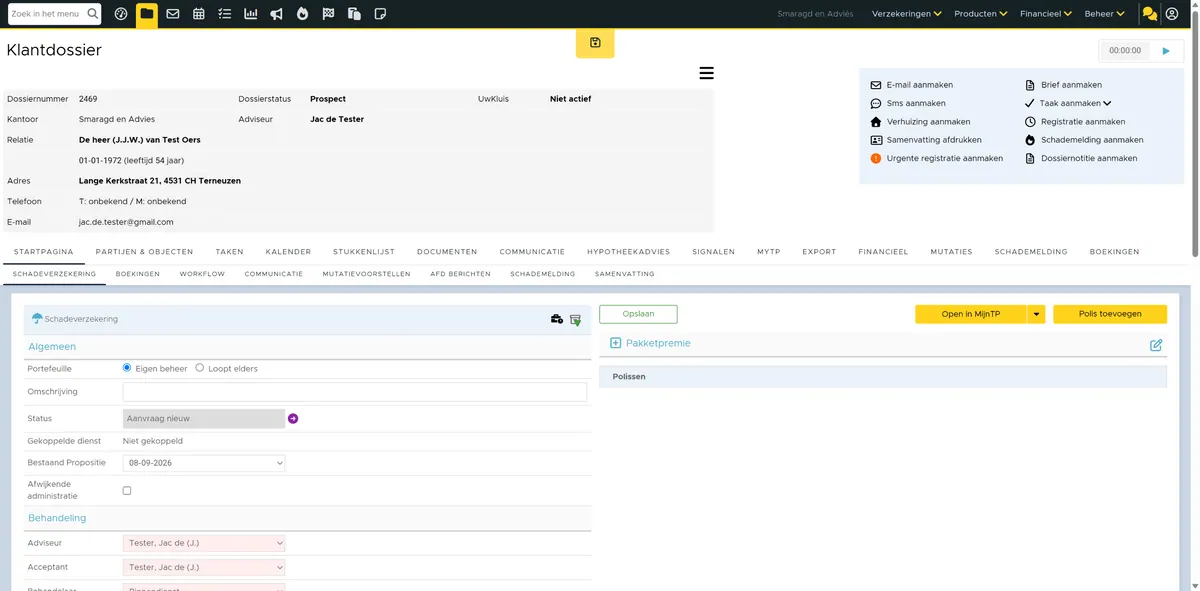This screenshot has height=591, width=1200.
Task: Open the clipboard paste icon in top bar
Action: (354, 14)
